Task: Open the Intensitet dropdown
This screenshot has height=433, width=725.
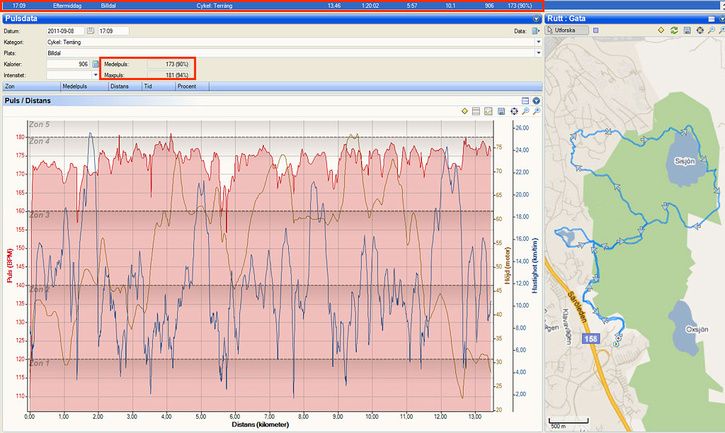Action: point(96,75)
